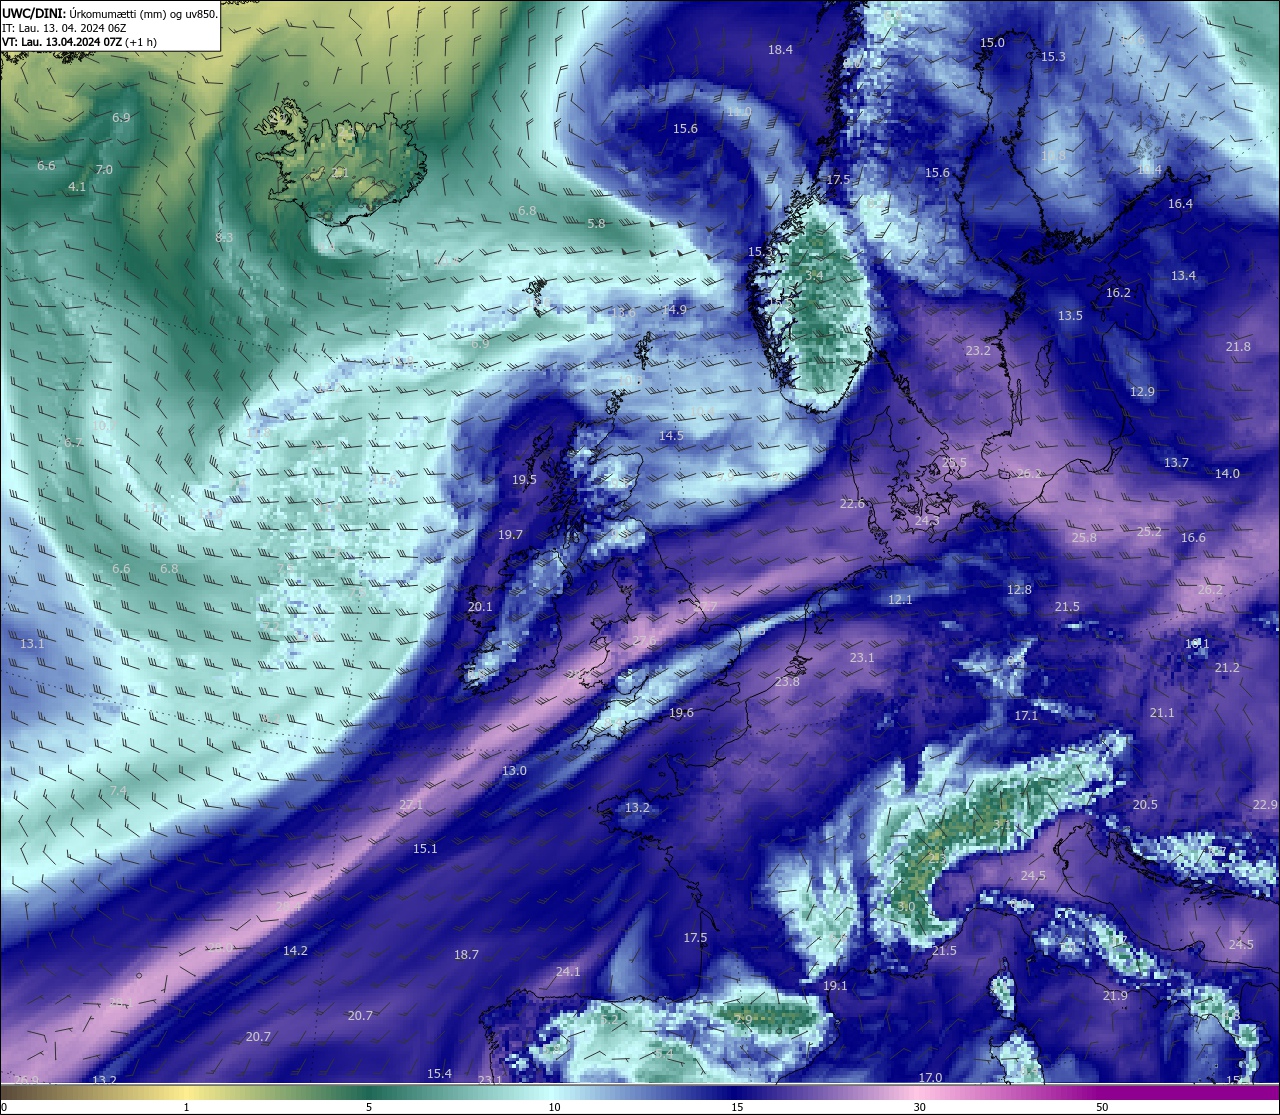Image resolution: width=1280 pixels, height=1115 pixels.
Task: Click the 12.1 value label
Action: [x=900, y=600]
